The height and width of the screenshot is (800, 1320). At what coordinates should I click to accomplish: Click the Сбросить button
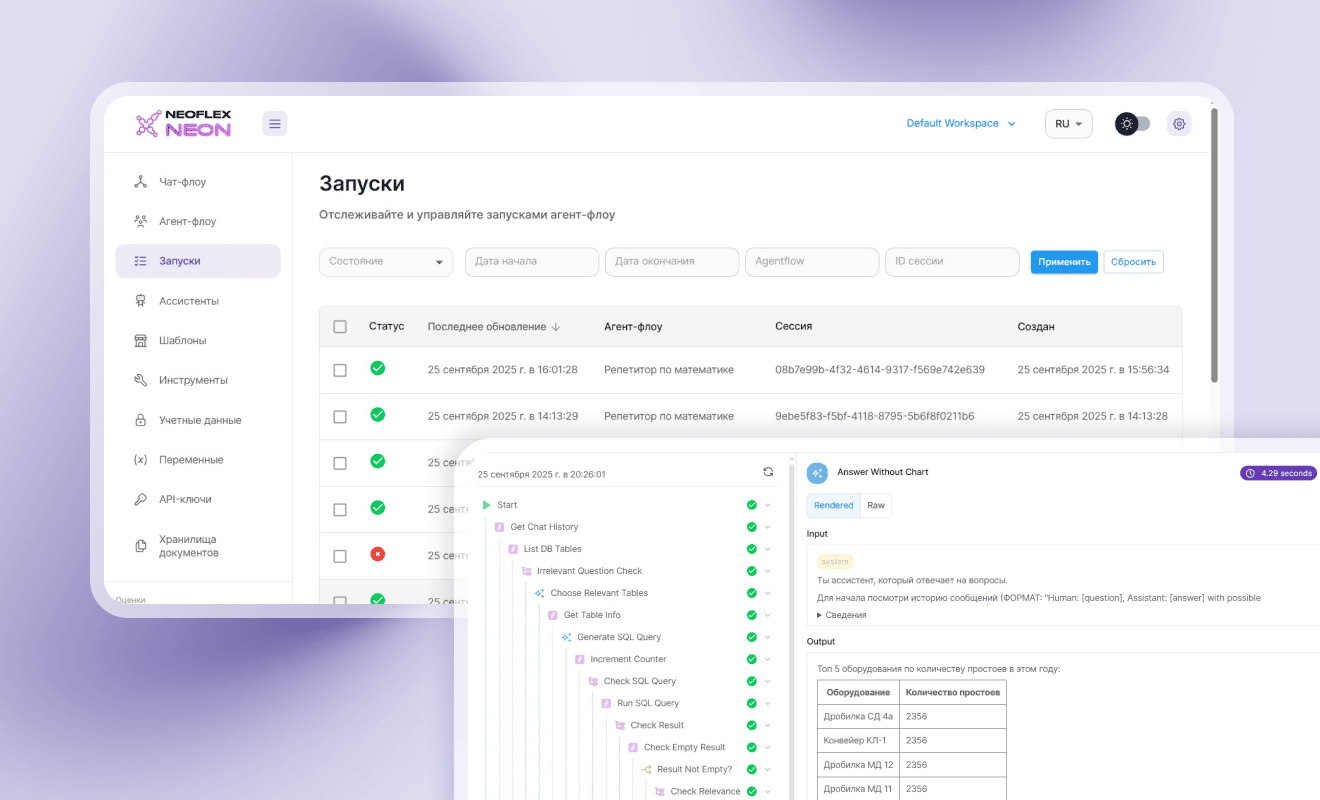tap(1133, 262)
